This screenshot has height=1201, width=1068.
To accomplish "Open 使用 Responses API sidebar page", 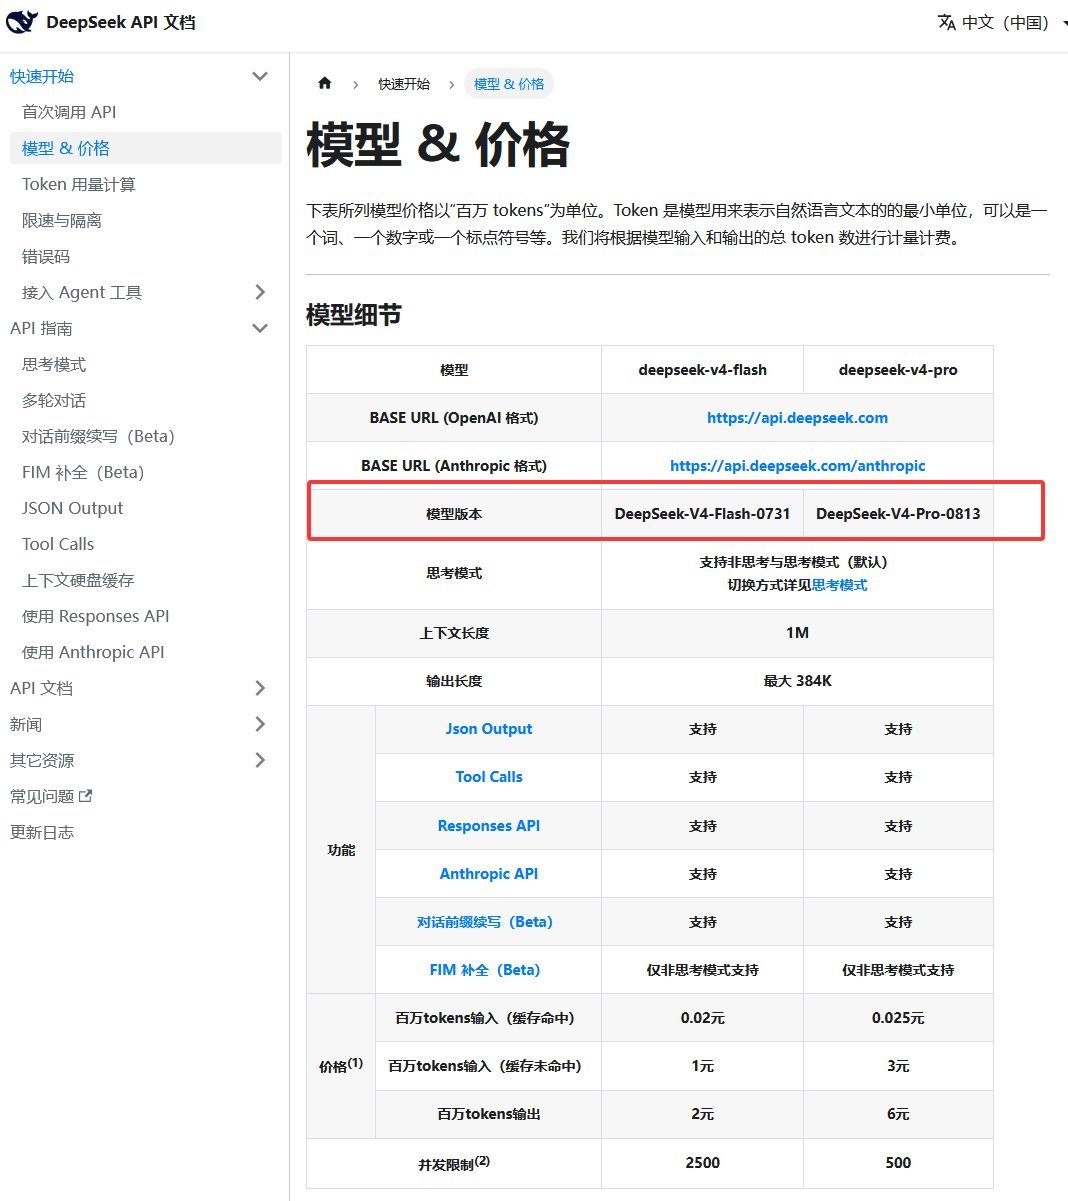I will [96, 616].
